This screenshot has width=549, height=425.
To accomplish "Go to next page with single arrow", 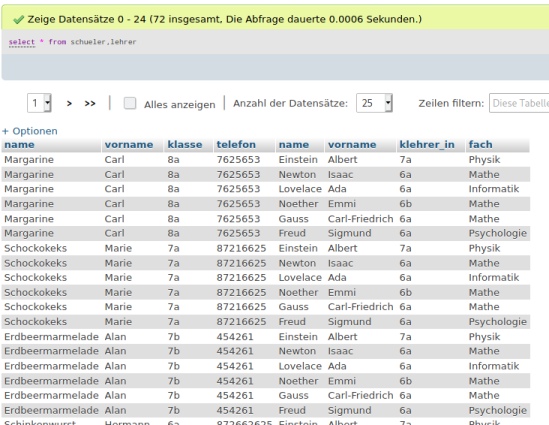I will (69, 104).
